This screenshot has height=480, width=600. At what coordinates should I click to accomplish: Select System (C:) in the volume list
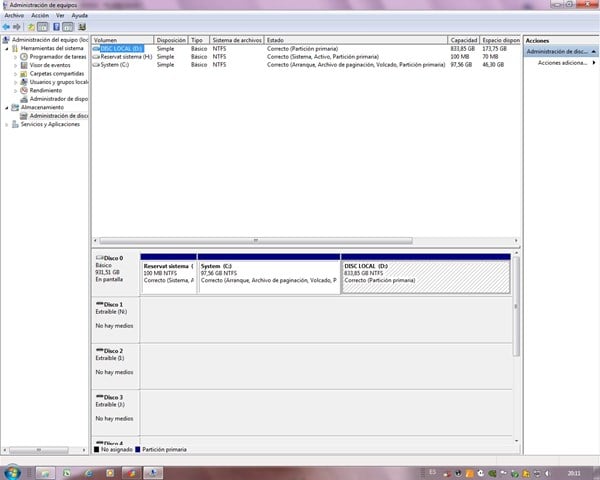114,65
